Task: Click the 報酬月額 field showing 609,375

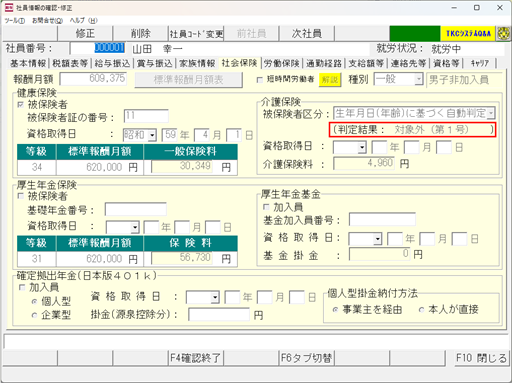Action: [93, 79]
